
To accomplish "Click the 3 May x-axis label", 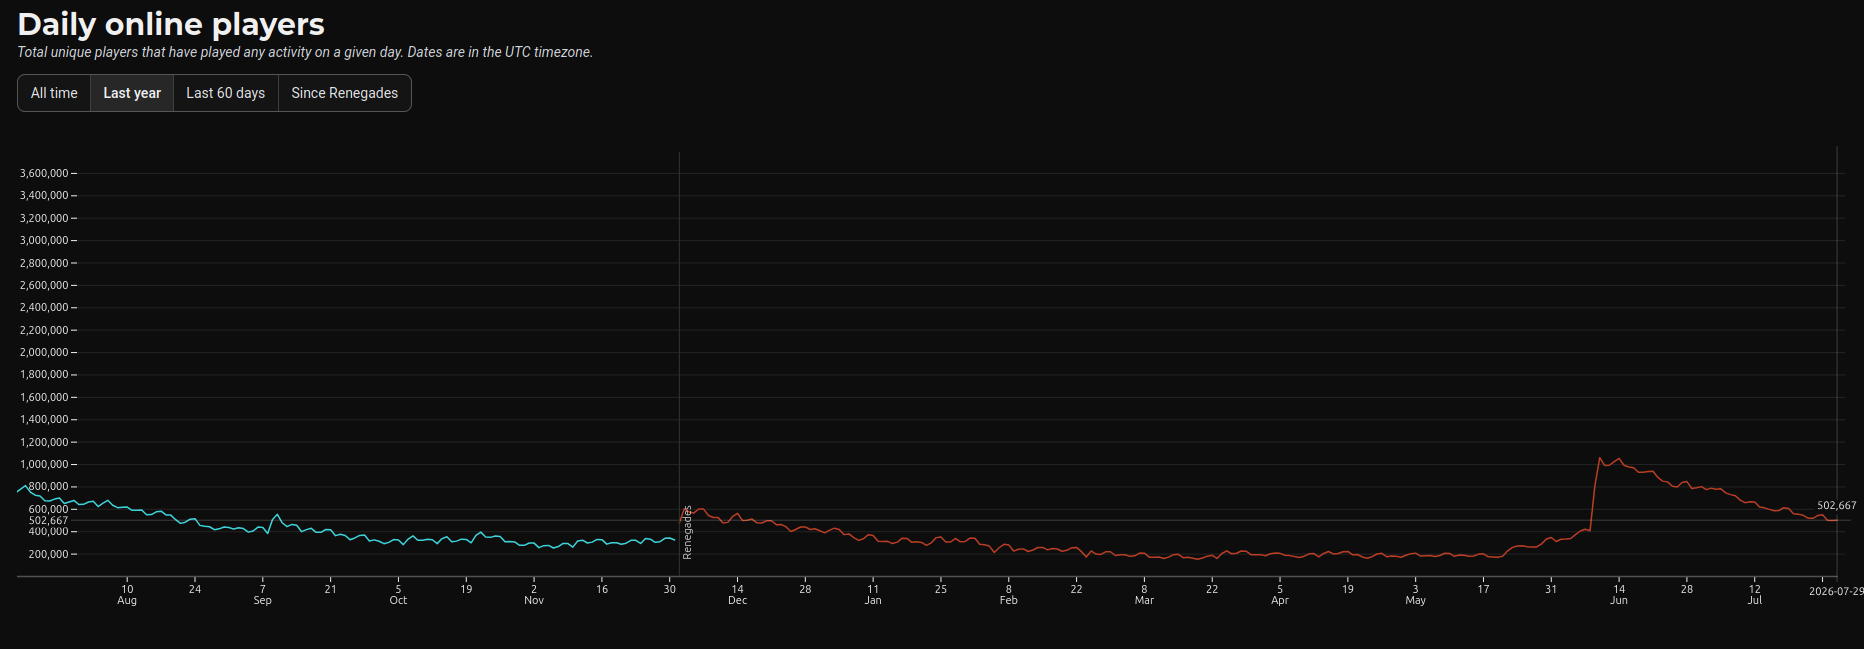I will point(1415,595).
